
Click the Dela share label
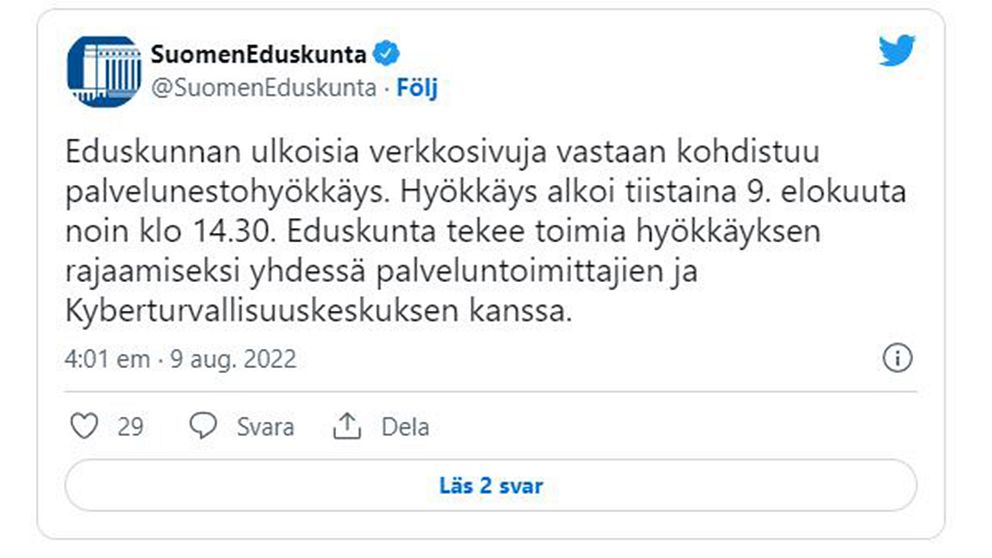(405, 427)
